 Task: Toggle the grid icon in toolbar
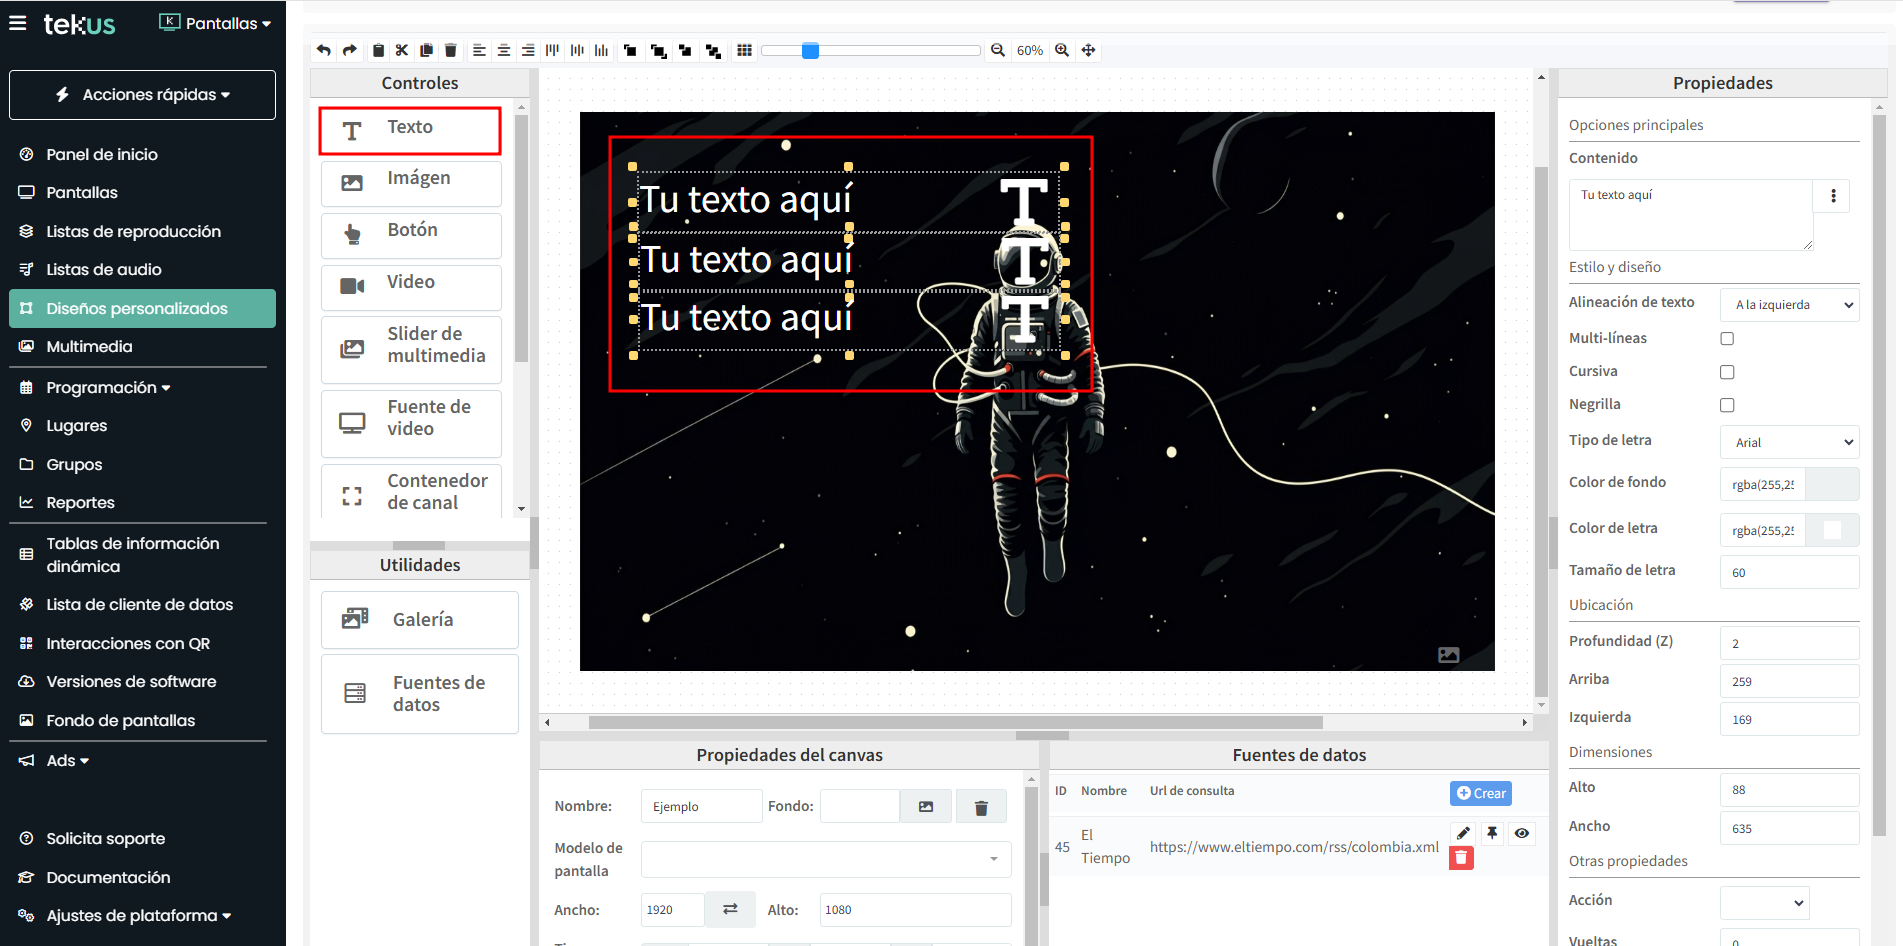[744, 50]
